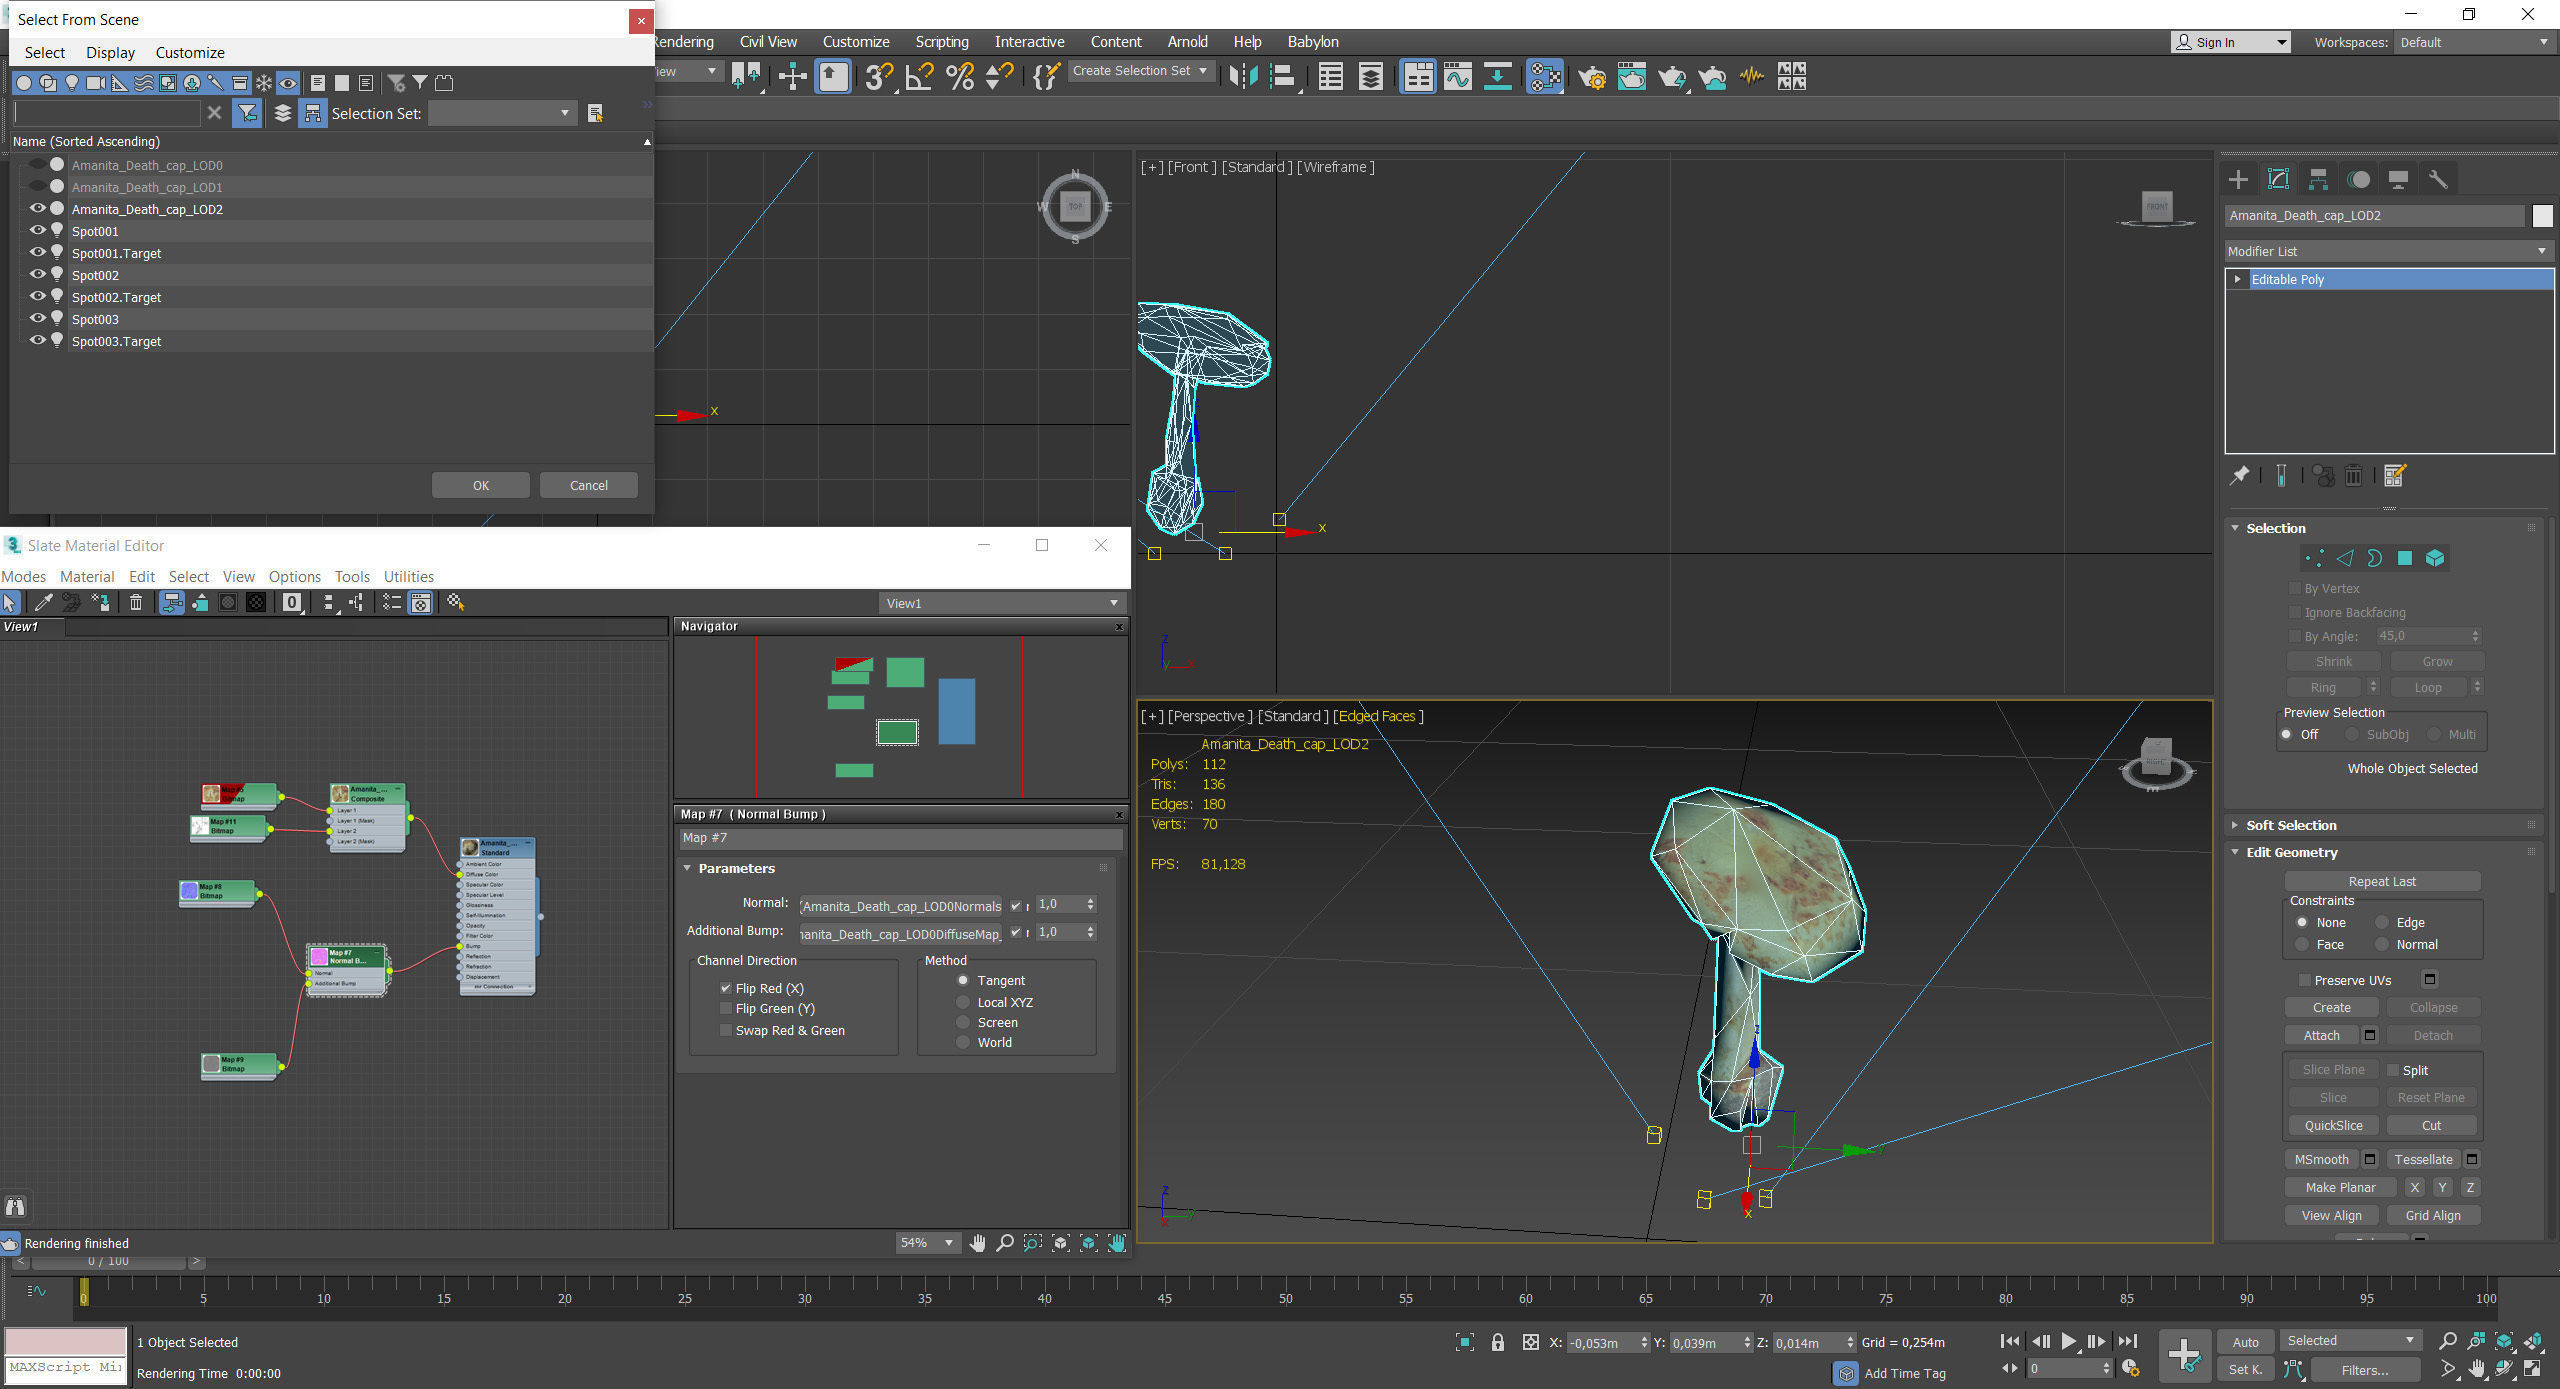The image size is (2560, 1389).
Task: Click the Mirror tool icon
Action: click(1242, 76)
